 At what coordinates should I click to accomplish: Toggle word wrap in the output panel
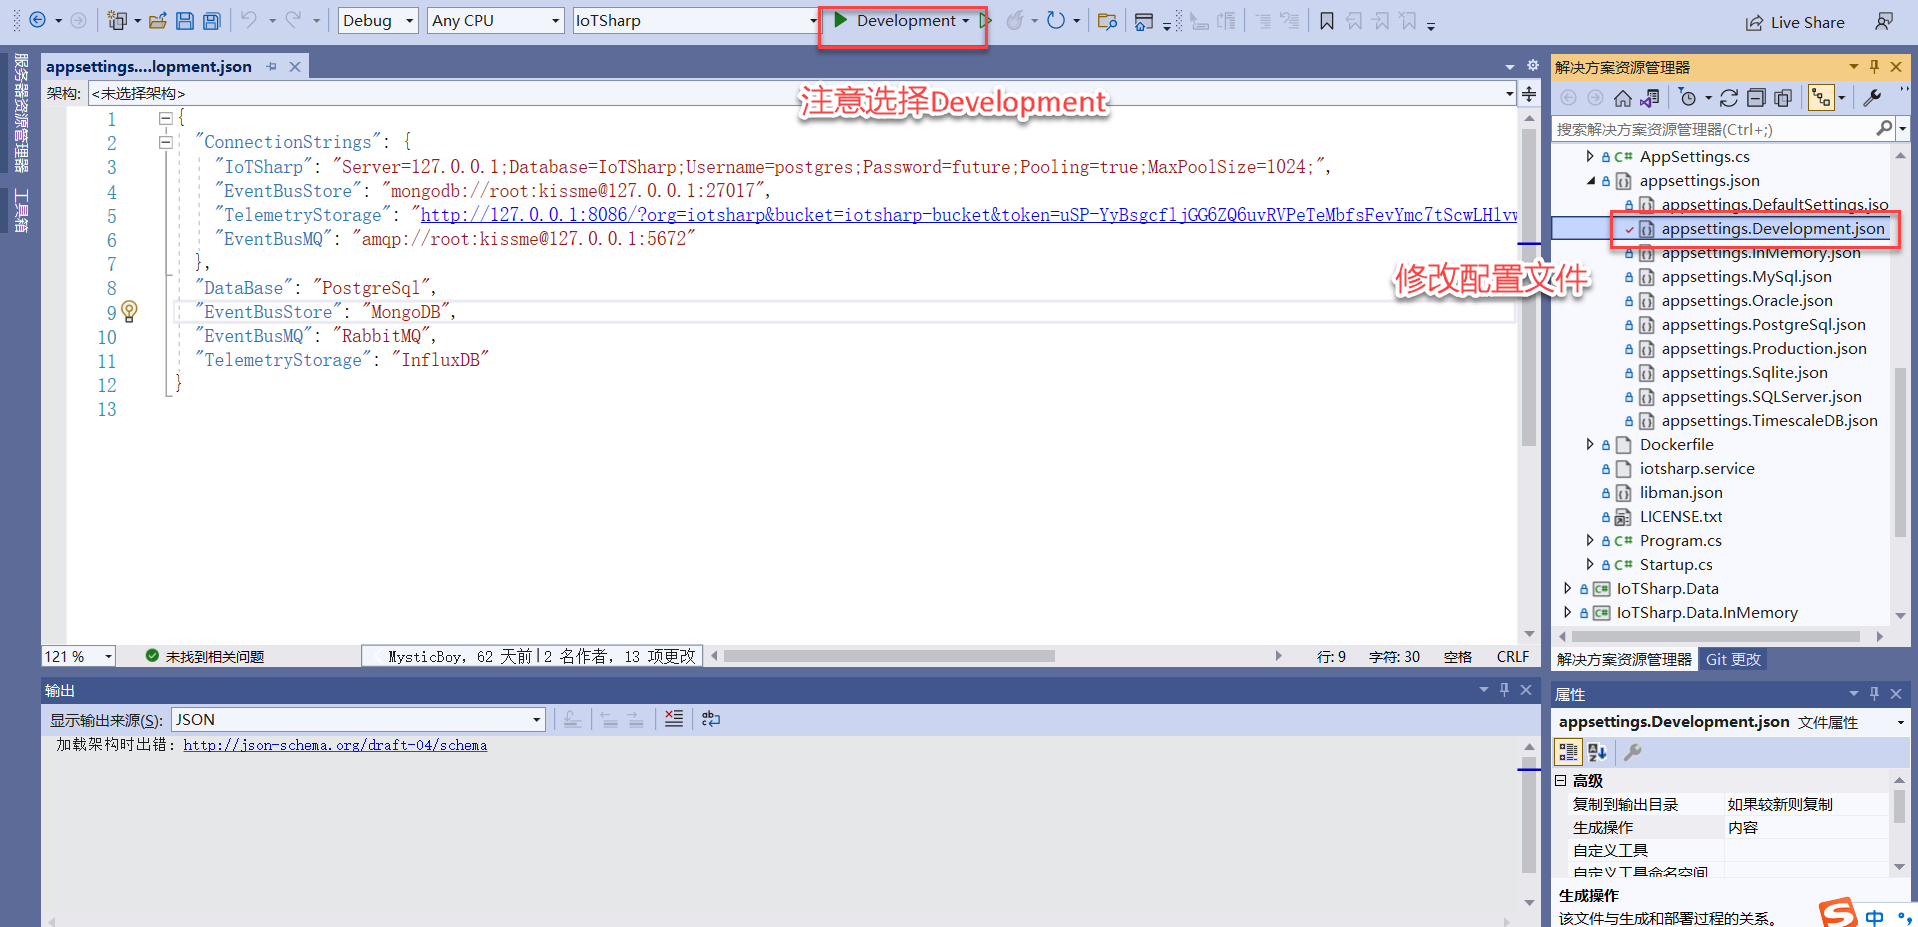tap(711, 719)
